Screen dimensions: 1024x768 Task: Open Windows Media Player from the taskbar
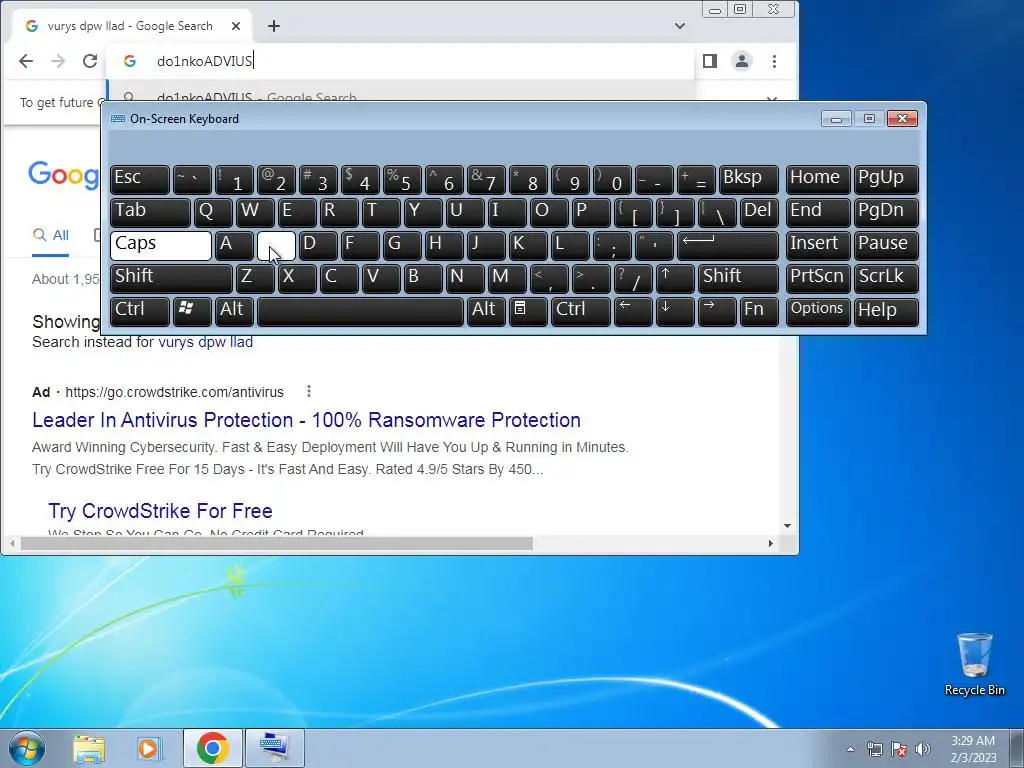[x=150, y=748]
